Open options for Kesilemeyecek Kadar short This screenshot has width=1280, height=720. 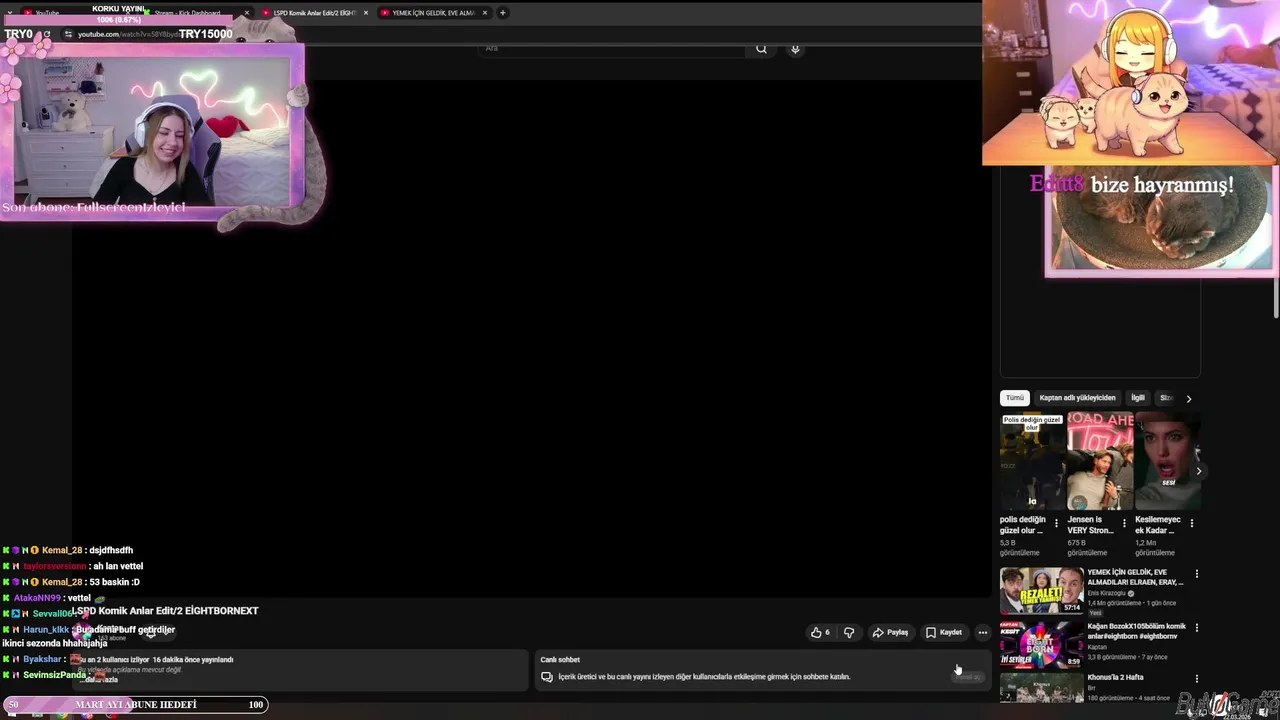coord(1192,523)
